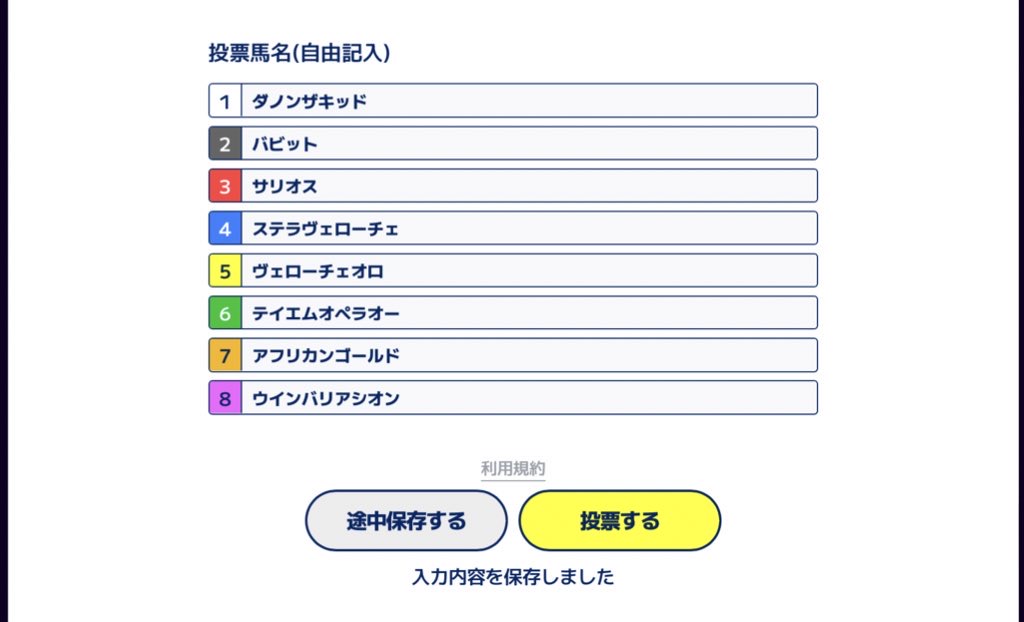Screen dimensions: 1024x622
Task: Click the white number 1 badge
Action: [x=225, y=101]
